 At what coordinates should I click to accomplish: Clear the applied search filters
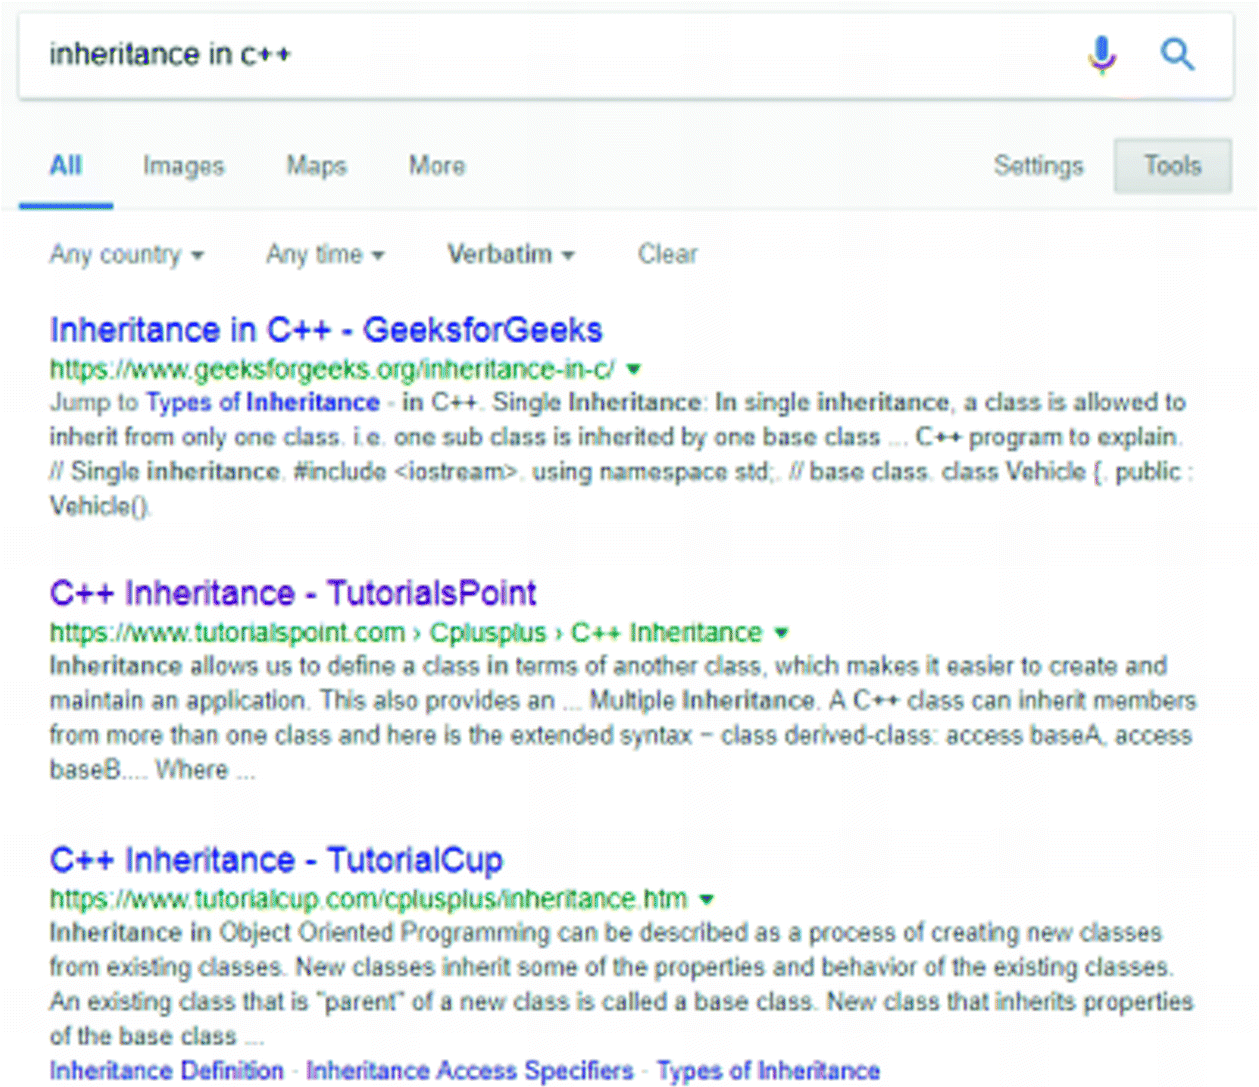point(668,254)
